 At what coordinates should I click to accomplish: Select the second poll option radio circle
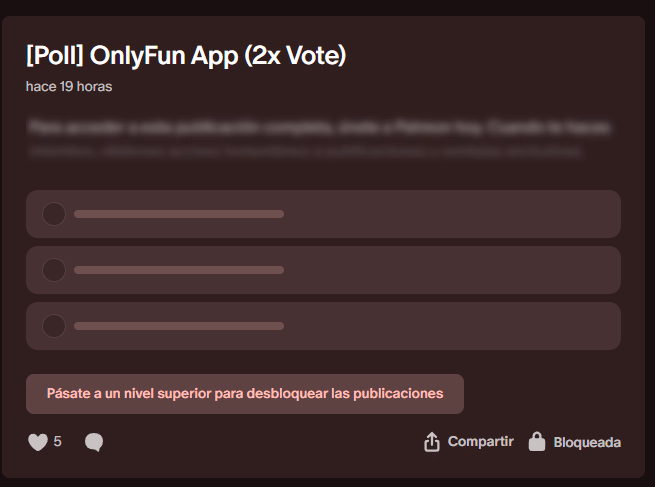[x=54, y=270]
